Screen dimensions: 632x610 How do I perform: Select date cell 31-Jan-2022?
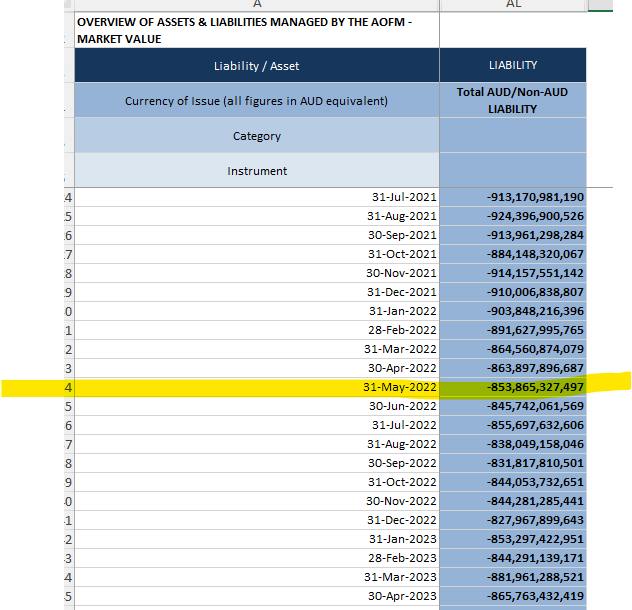click(x=257, y=311)
